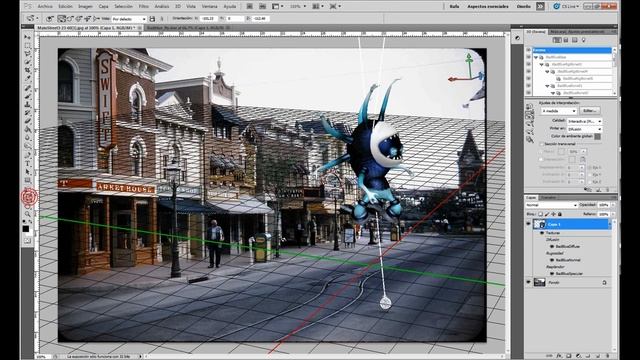Image resolution: width=640 pixels, height=360 pixels.
Task: Open the layer blending mode Normal dropdown
Action: (551, 205)
